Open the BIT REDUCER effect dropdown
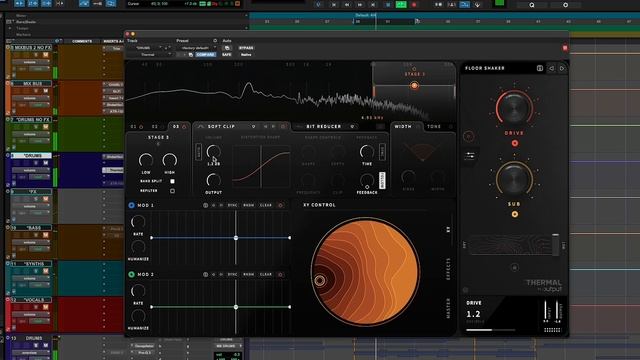The image size is (640, 360). point(352,127)
